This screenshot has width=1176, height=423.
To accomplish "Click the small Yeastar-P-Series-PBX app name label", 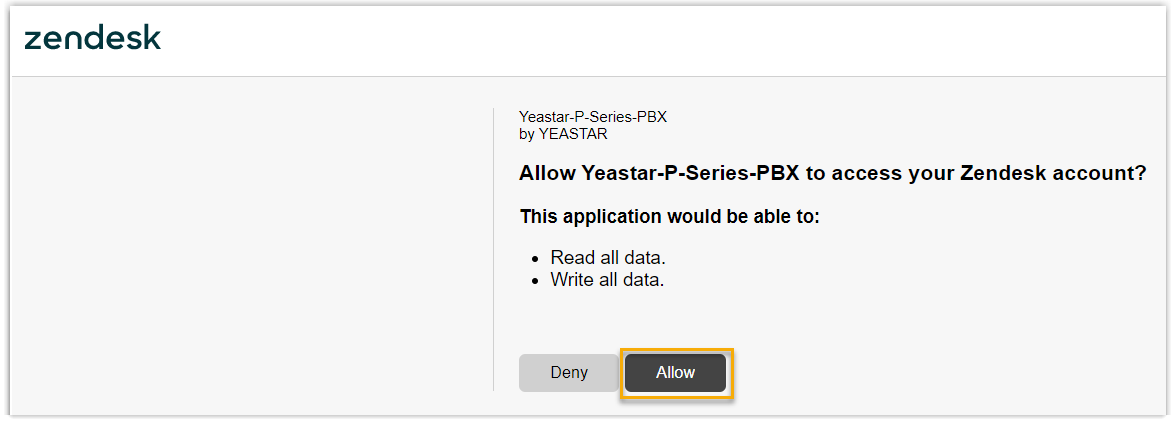I will coord(592,117).
